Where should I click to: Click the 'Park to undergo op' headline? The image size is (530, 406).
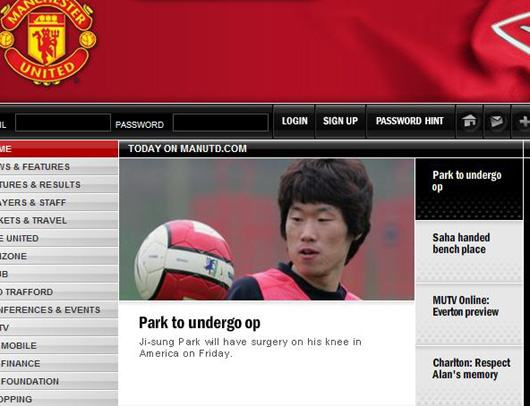pos(199,323)
